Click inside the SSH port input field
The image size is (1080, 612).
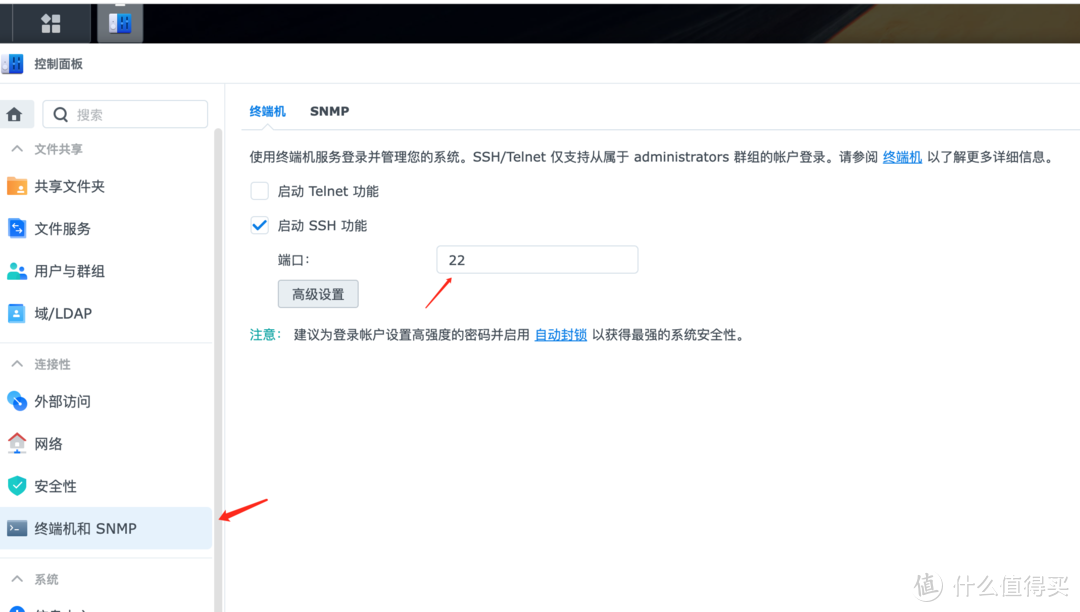[537, 259]
